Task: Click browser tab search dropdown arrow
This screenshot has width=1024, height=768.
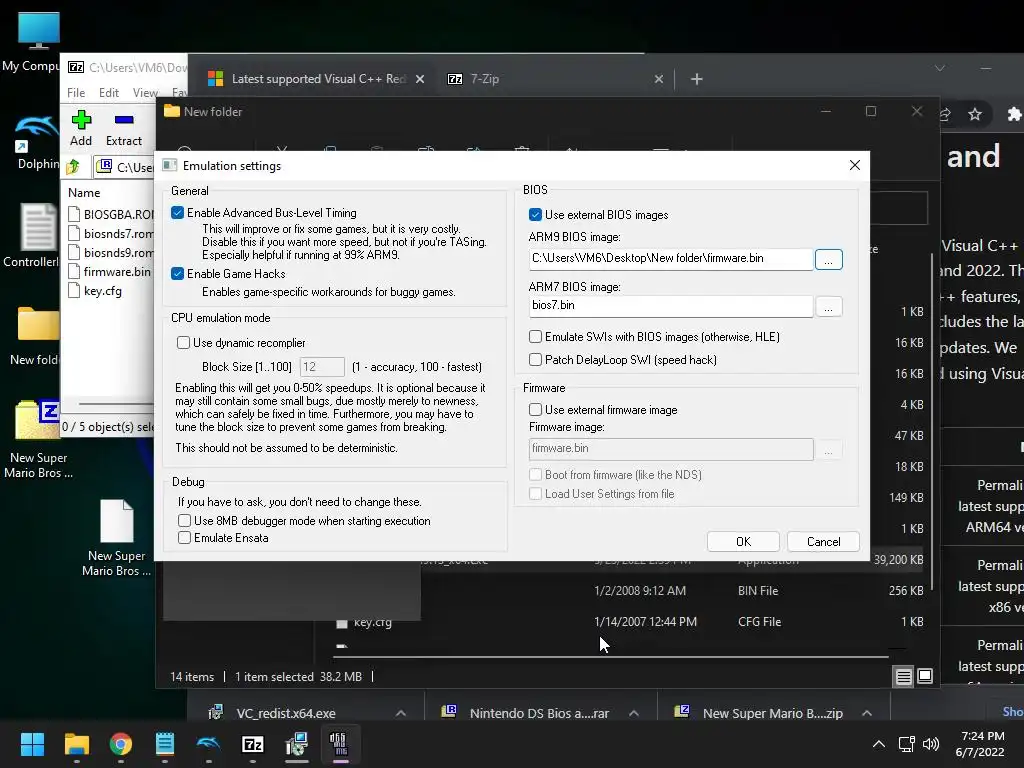Action: tap(940, 68)
